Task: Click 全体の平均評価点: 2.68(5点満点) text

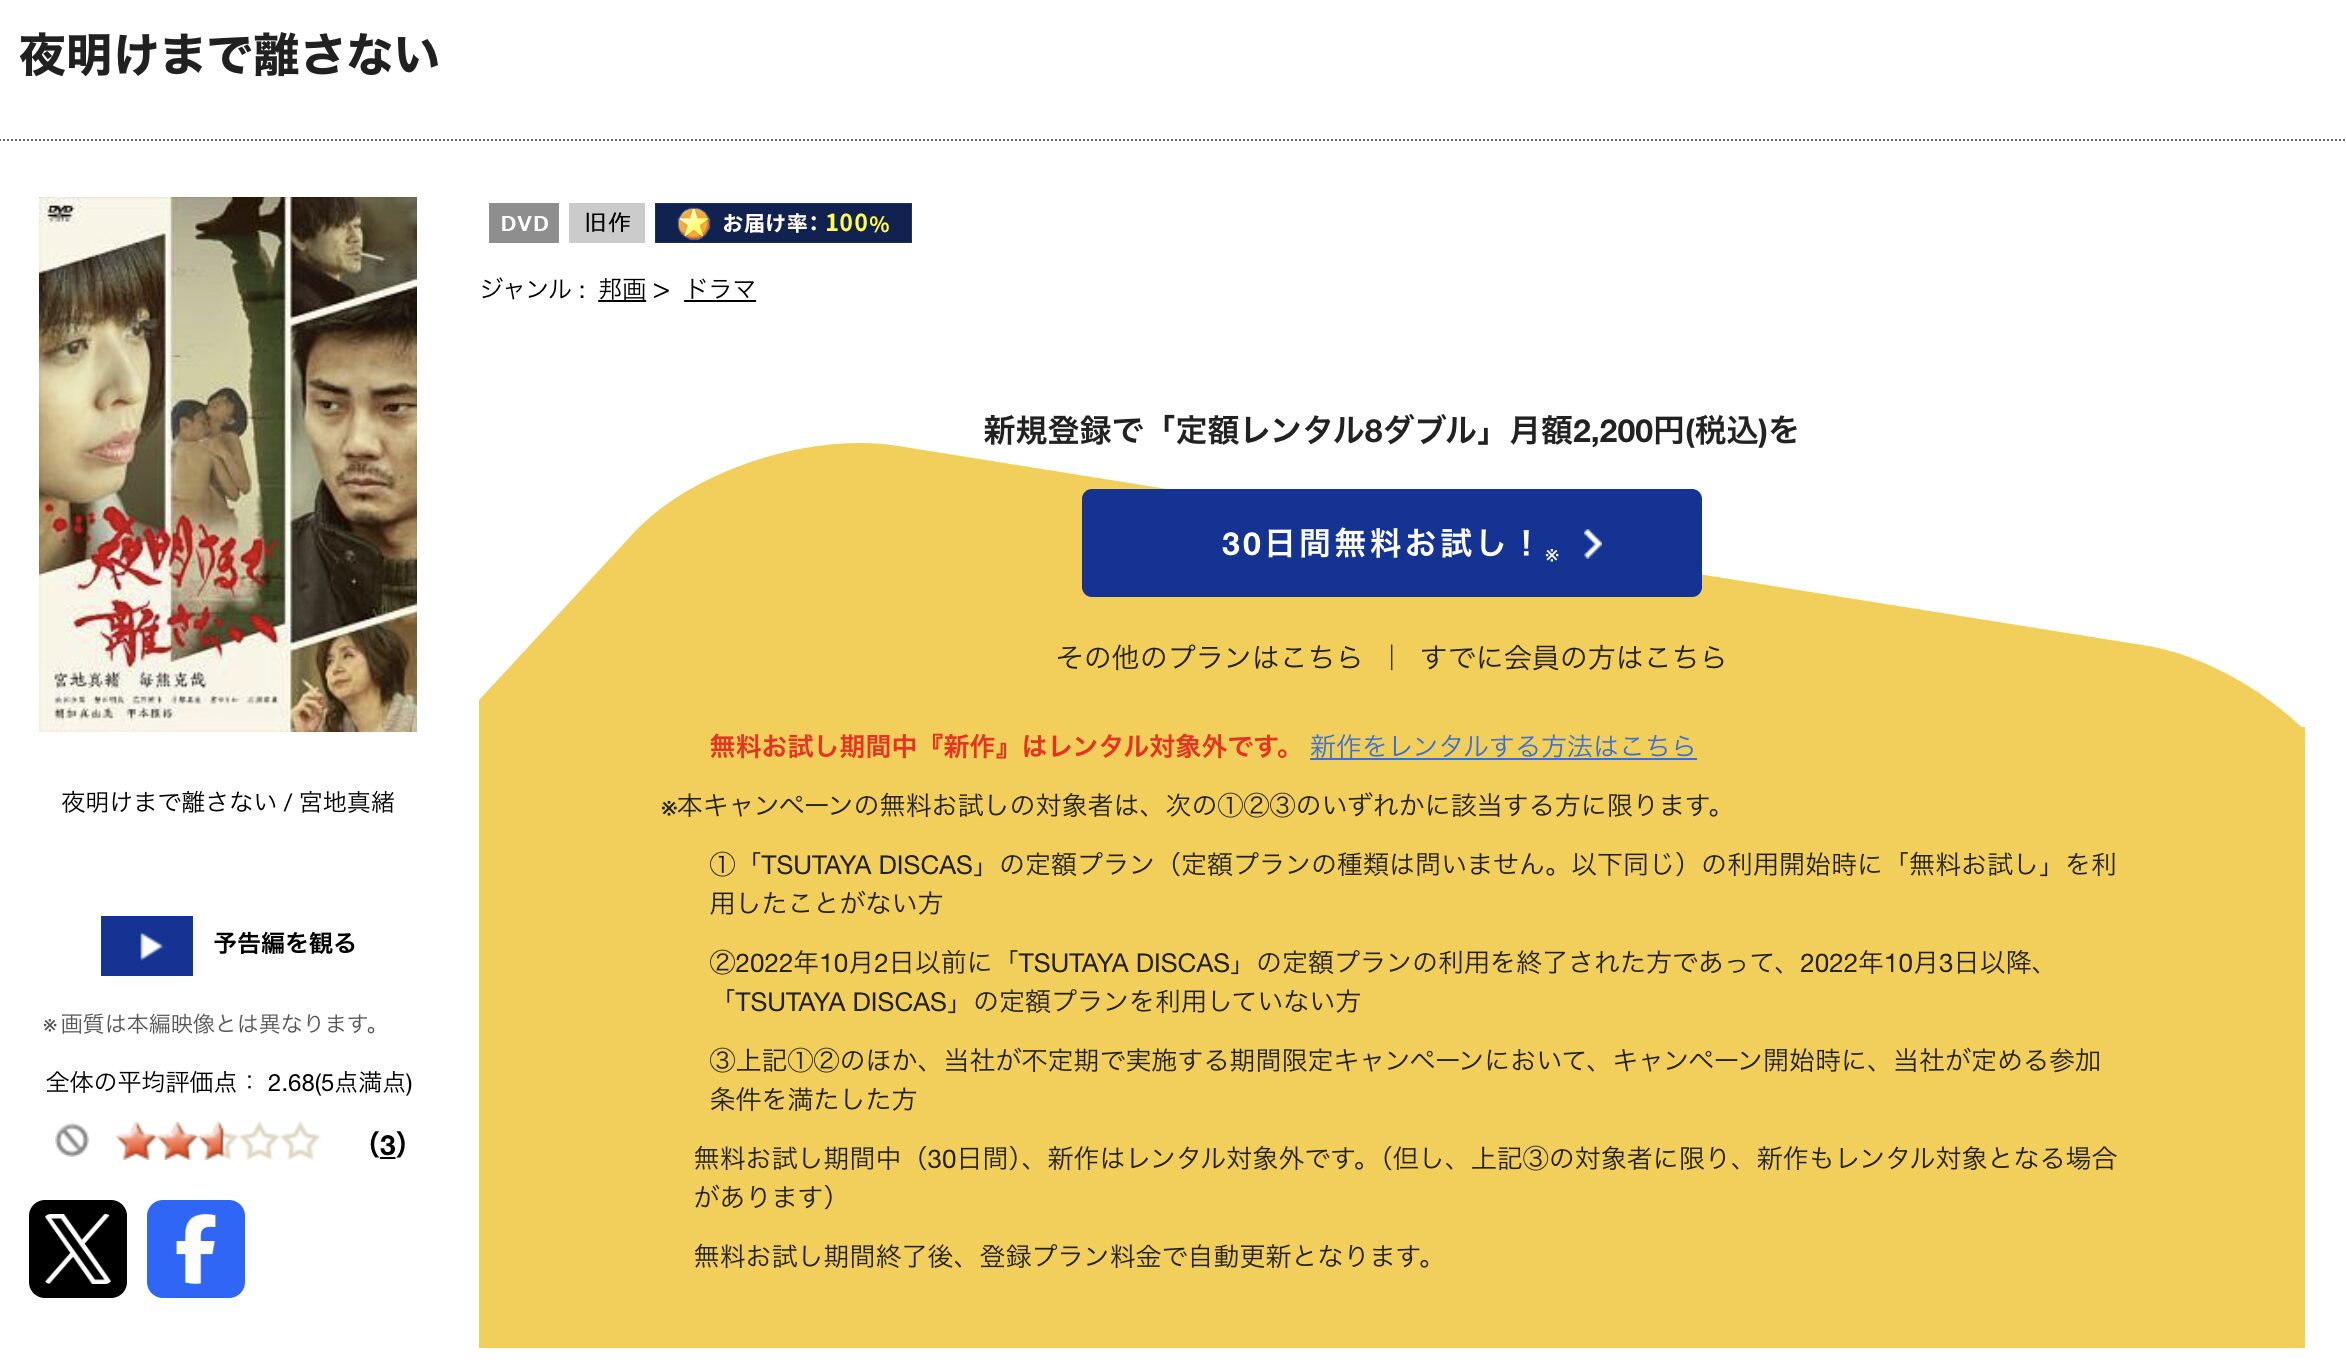Action: tap(229, 1082)
